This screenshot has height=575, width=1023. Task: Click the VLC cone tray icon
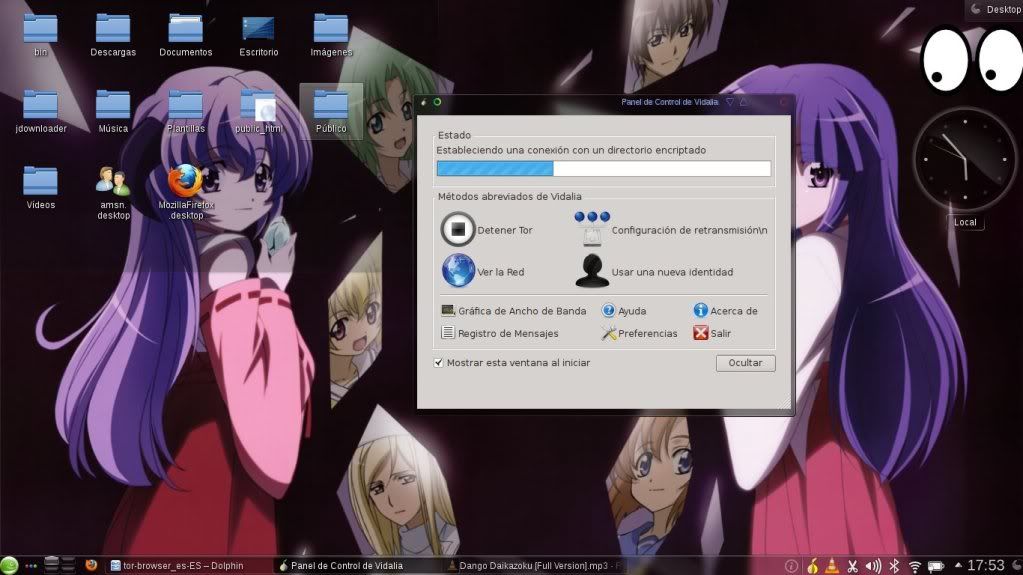coord(832,566)
